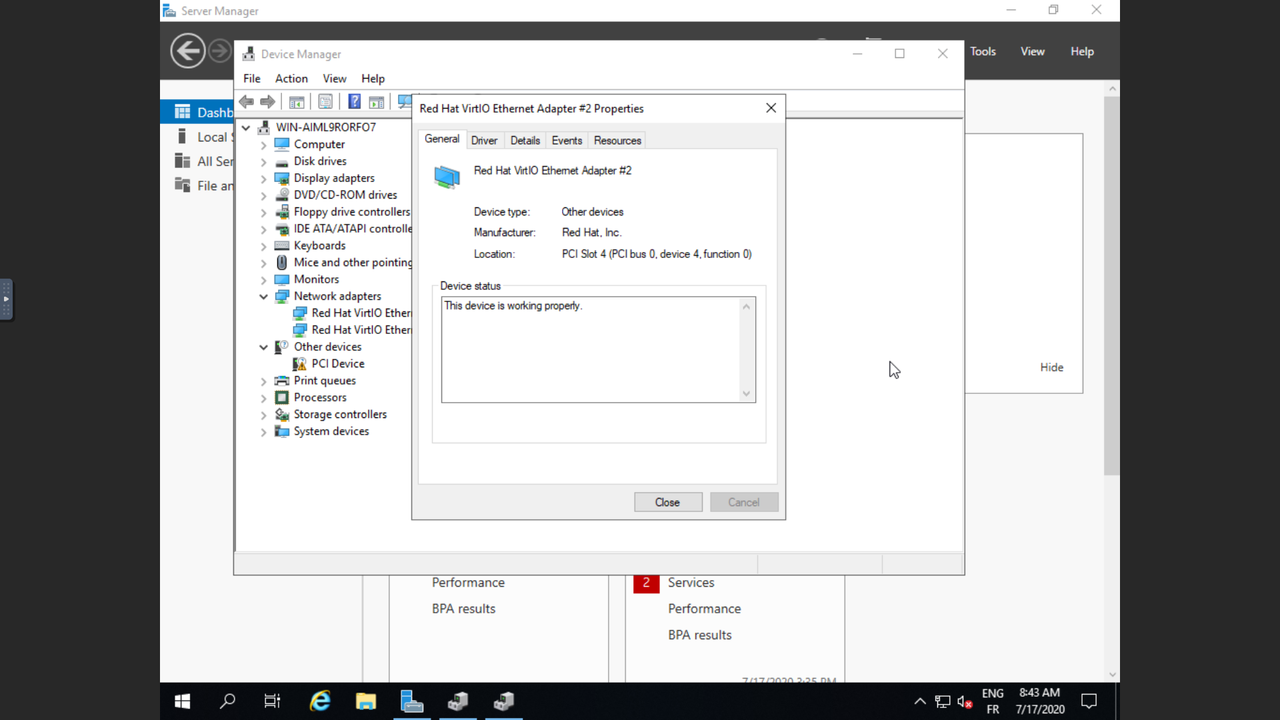Open Task View from the taskbar
Screen dimensions: 1280x720
click(x=272, y=701)
